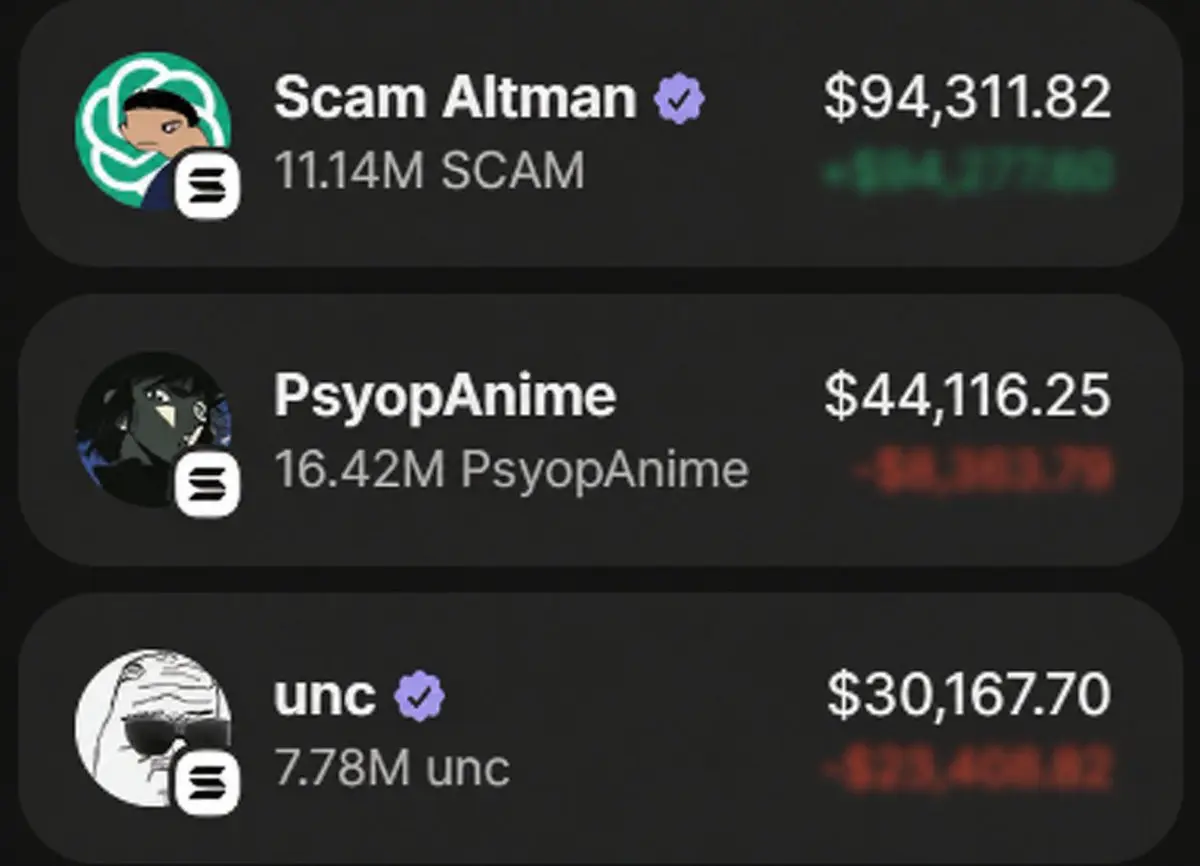Click the 7.78M unc balance text
Viewport: 1200px width, 866px height.
pyautogui.click(x=392, y=768)
